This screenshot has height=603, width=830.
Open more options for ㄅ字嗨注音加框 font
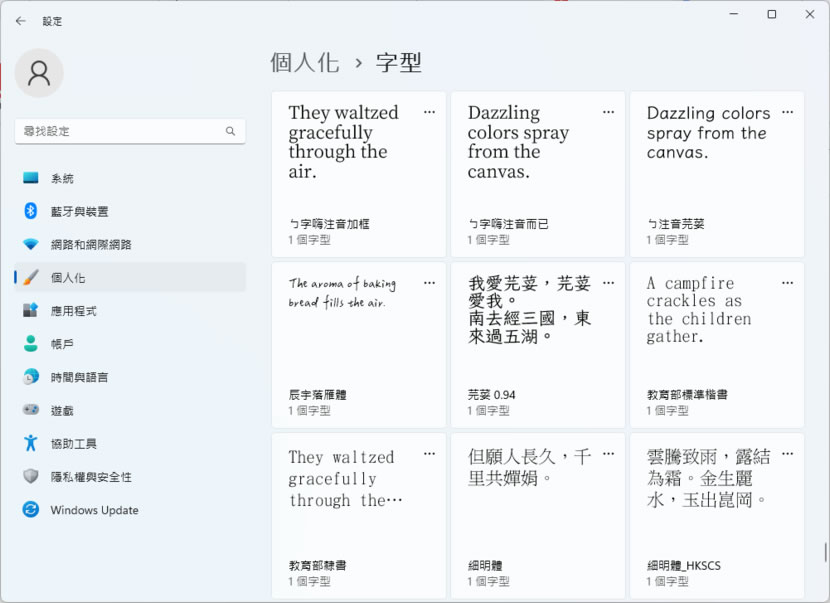(429, 112)
